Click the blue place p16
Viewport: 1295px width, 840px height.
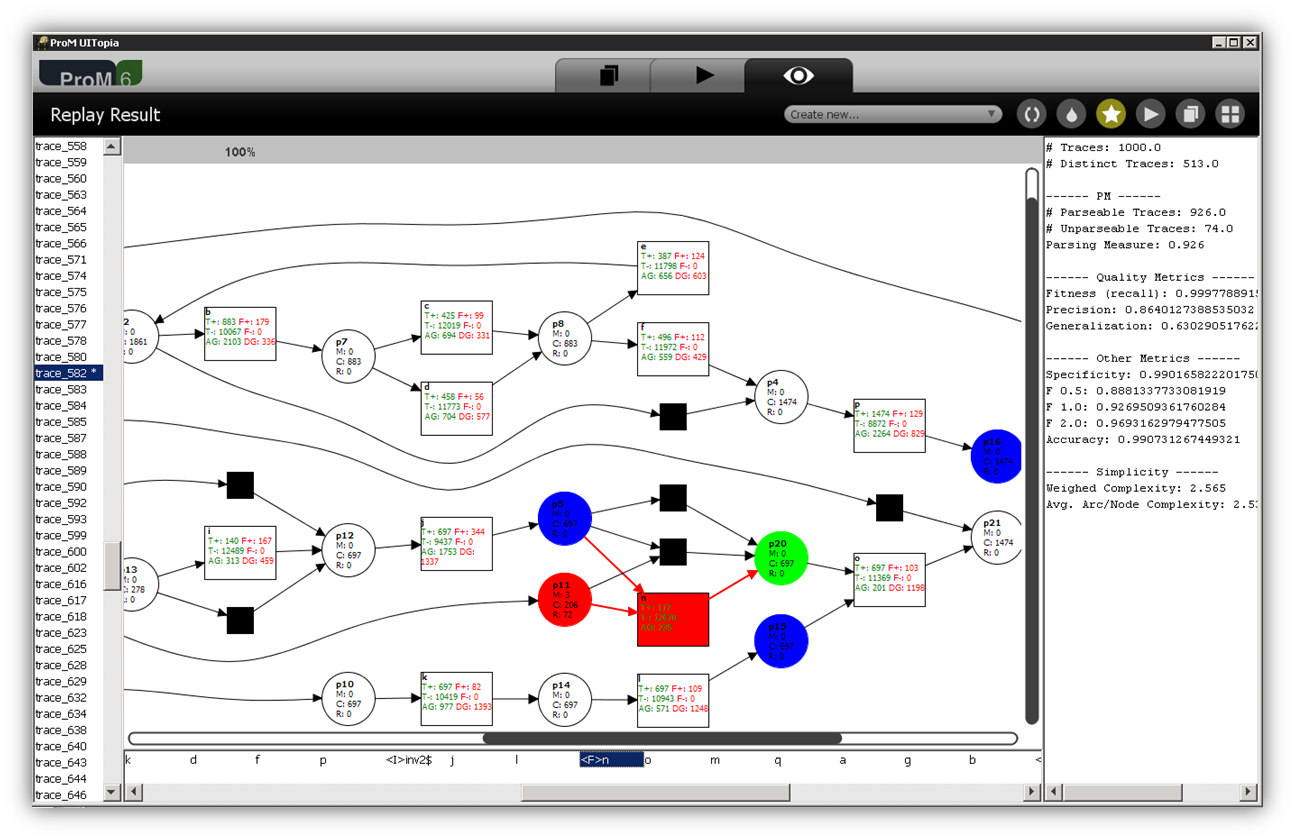tap(996, 457)
